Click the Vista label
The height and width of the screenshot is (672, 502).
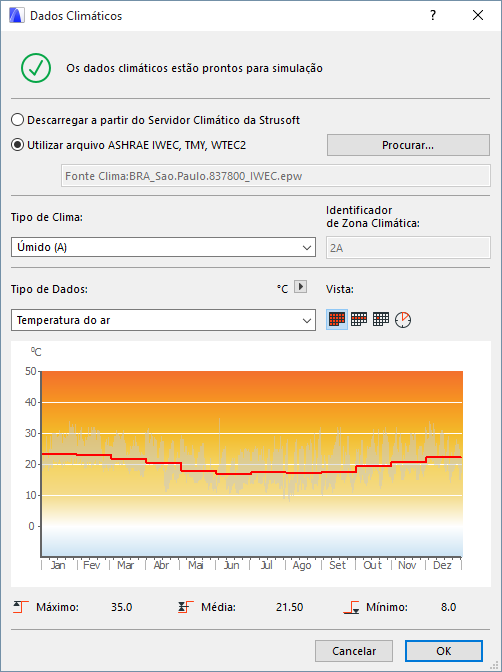point(340,289)
